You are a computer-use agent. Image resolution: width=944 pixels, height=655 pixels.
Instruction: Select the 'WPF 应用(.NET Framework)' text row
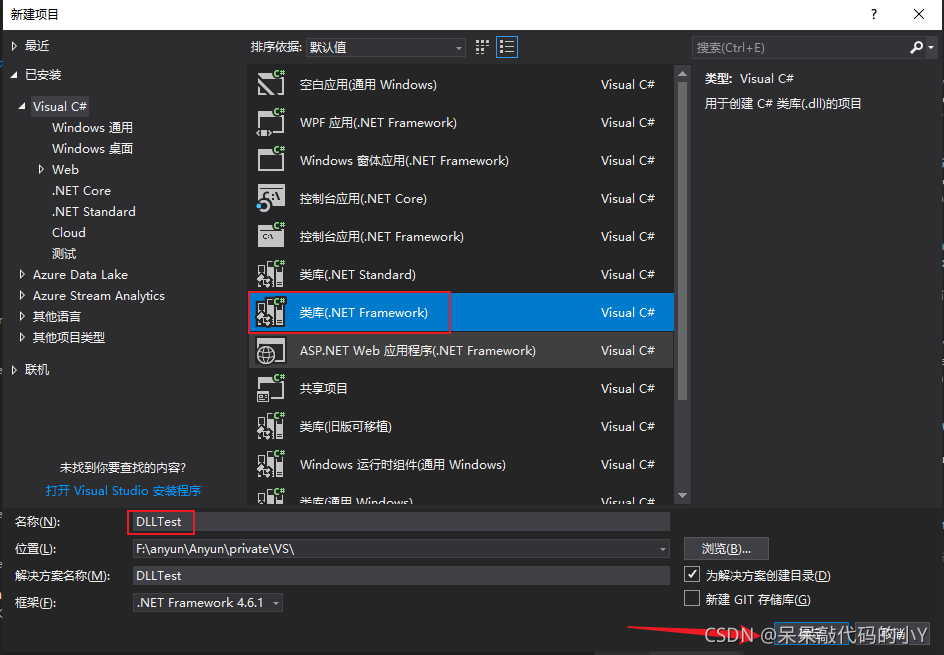click(x=378, y=123)
